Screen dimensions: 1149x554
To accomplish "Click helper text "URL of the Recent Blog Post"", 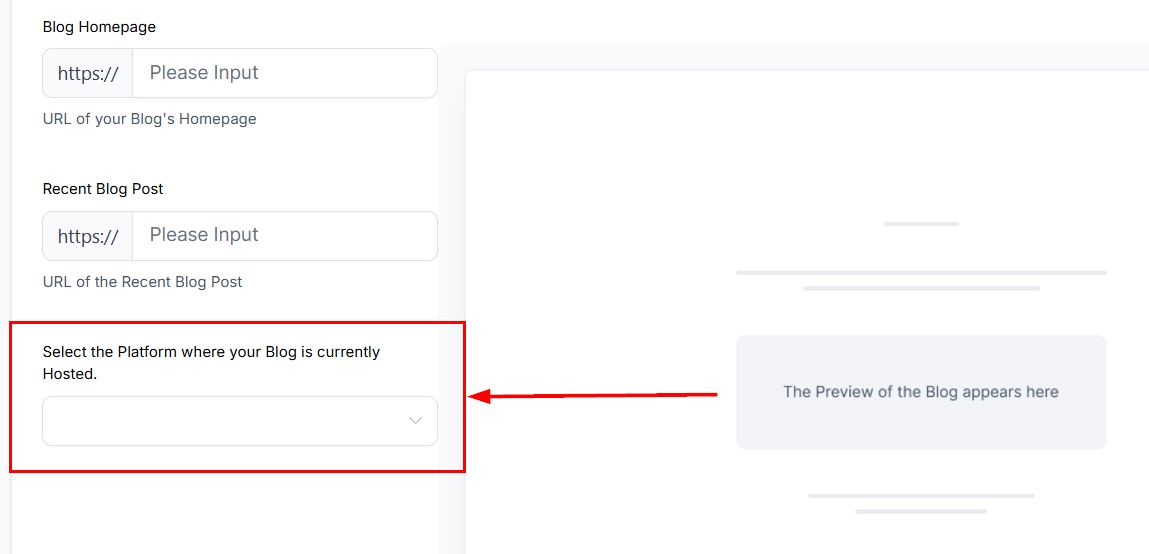I will tap(142, 282).
